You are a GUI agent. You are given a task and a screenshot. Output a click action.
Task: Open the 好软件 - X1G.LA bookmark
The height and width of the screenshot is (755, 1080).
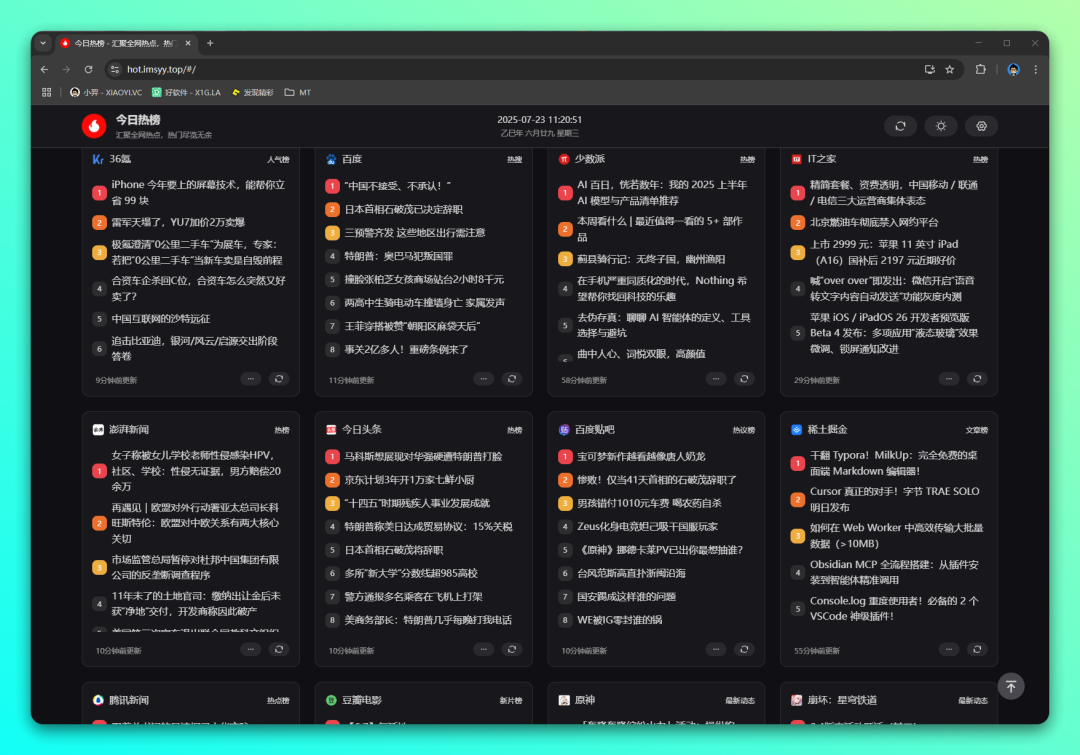(x=187, y=92)
